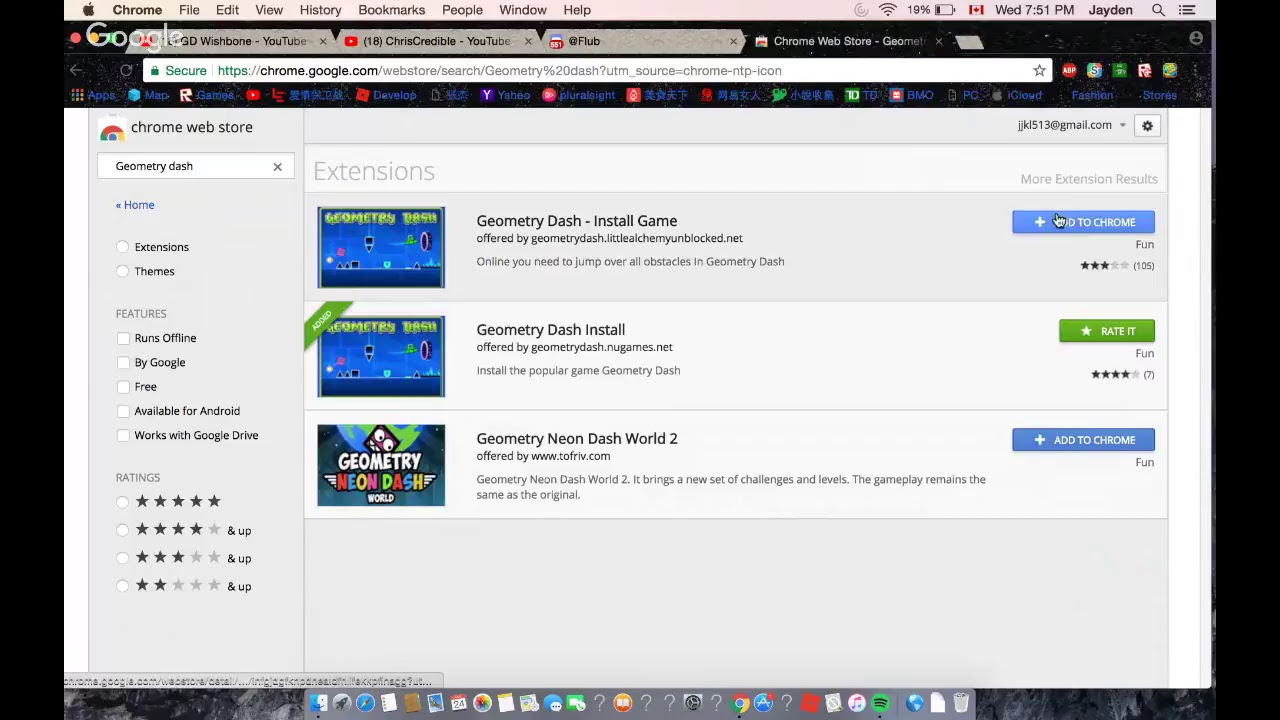
Task: Open the Trash in the Dock
Action: (x=961, y=704)
